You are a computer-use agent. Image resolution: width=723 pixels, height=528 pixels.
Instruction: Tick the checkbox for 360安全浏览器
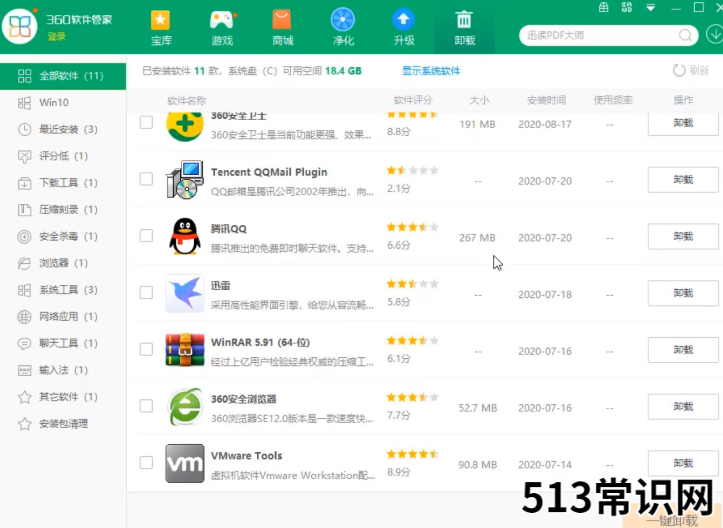(146, 406)
